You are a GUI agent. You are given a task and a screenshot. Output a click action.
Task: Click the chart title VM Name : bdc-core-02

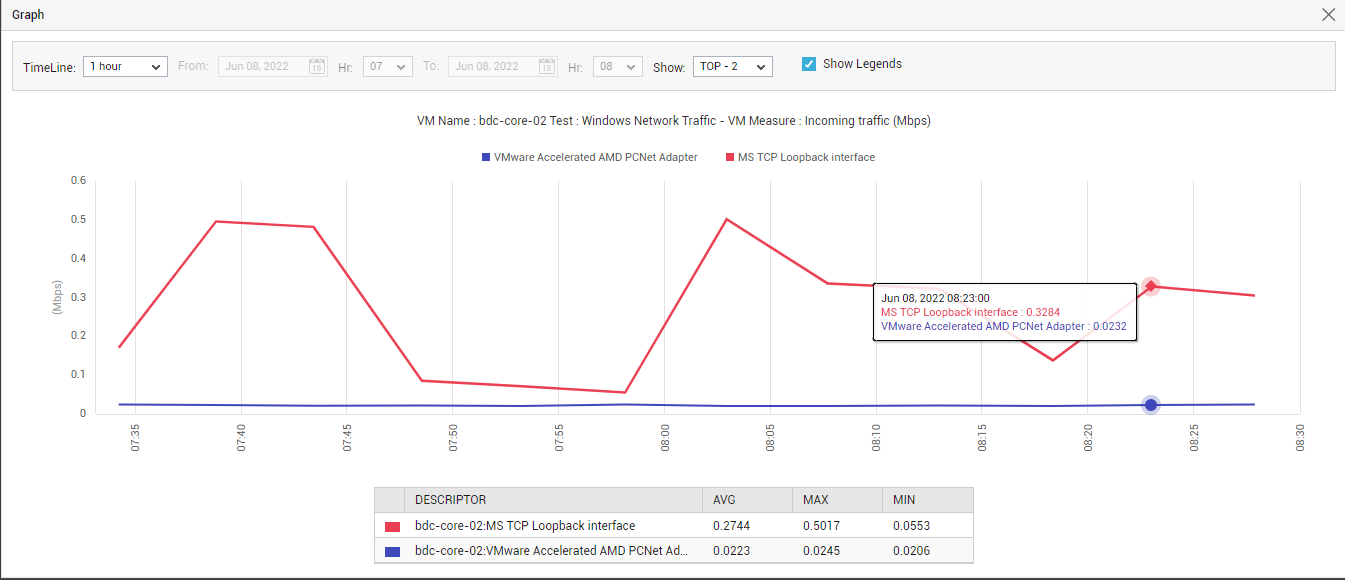pos(673,121)
